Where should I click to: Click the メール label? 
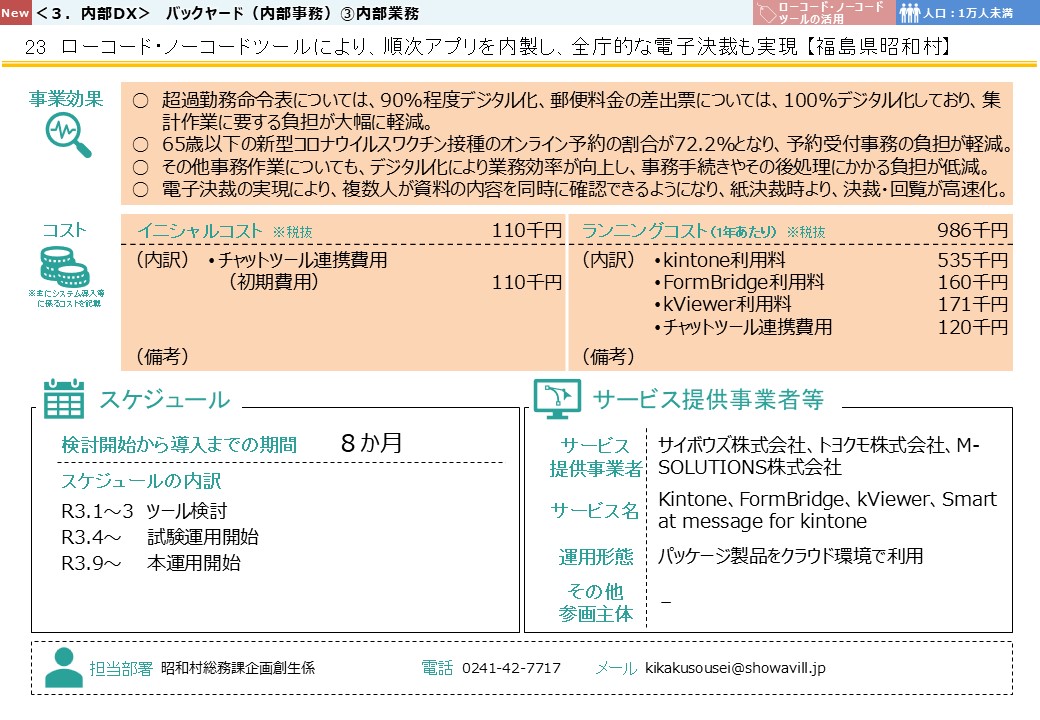point(616,668)
